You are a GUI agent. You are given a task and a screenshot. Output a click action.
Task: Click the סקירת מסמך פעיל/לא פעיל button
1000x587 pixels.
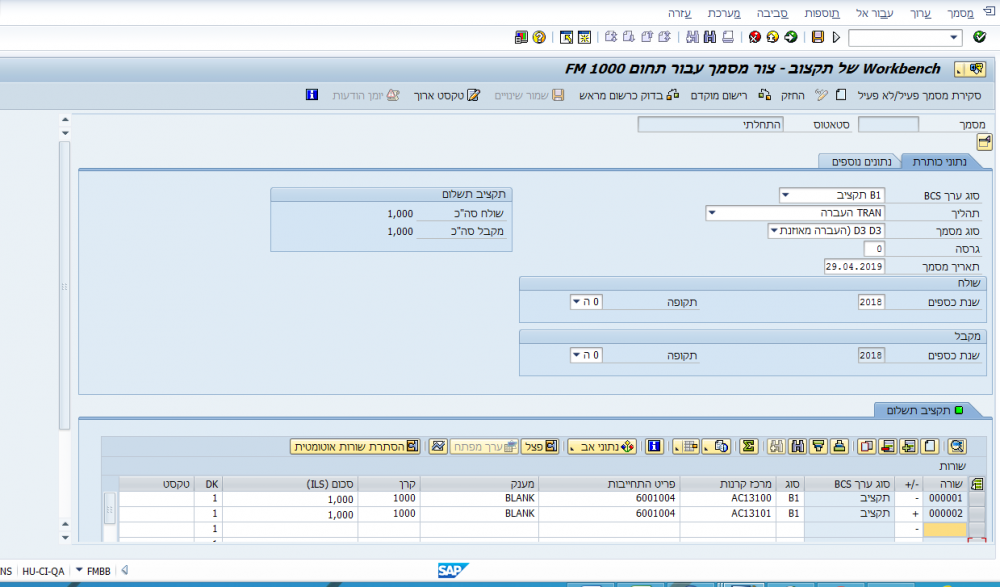[919, 95]
